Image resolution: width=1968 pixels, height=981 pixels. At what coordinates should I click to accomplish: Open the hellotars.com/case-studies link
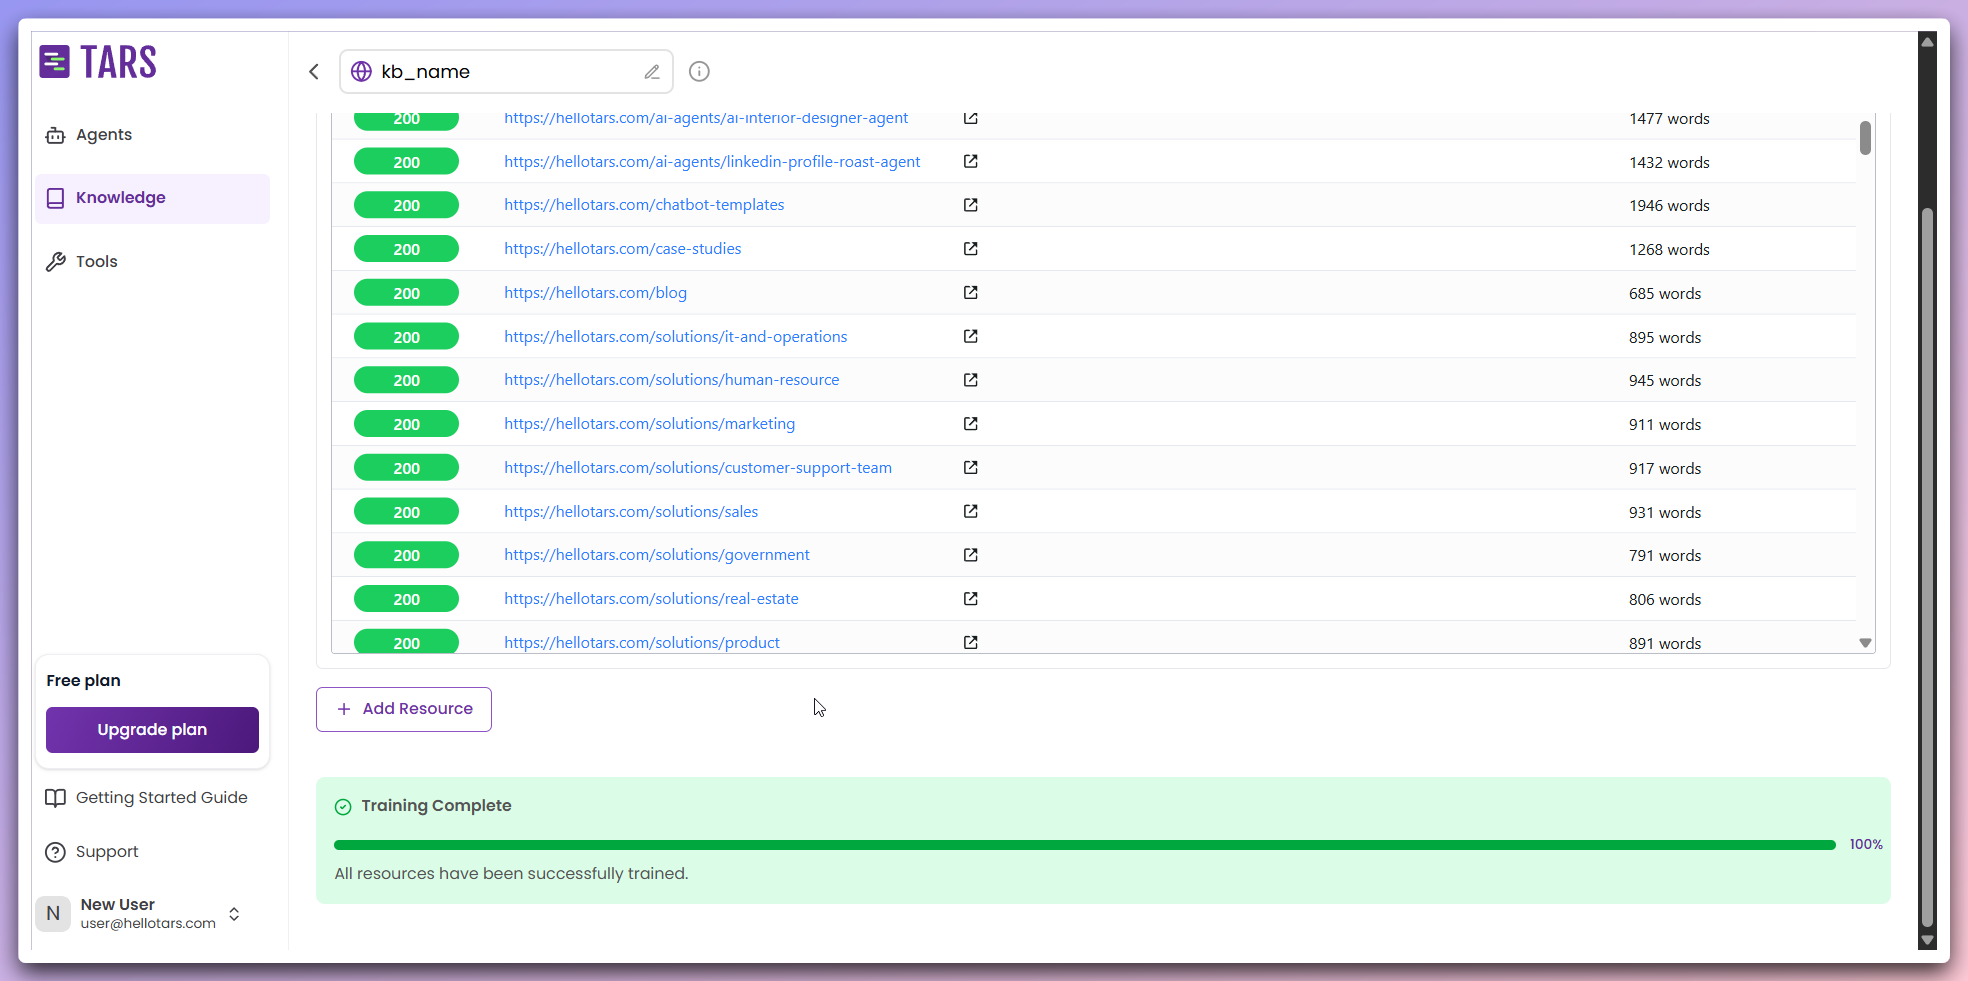pos(623,249)
